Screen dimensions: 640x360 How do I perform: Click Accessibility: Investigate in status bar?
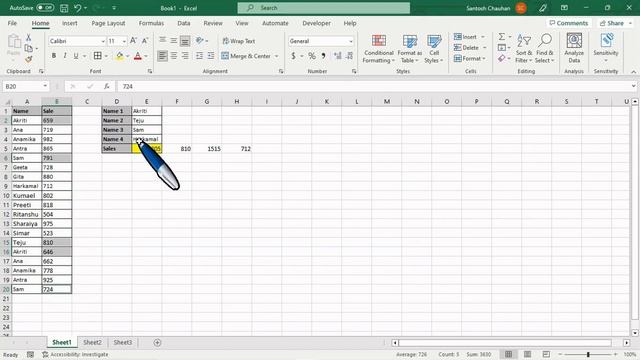click(75, 354)
